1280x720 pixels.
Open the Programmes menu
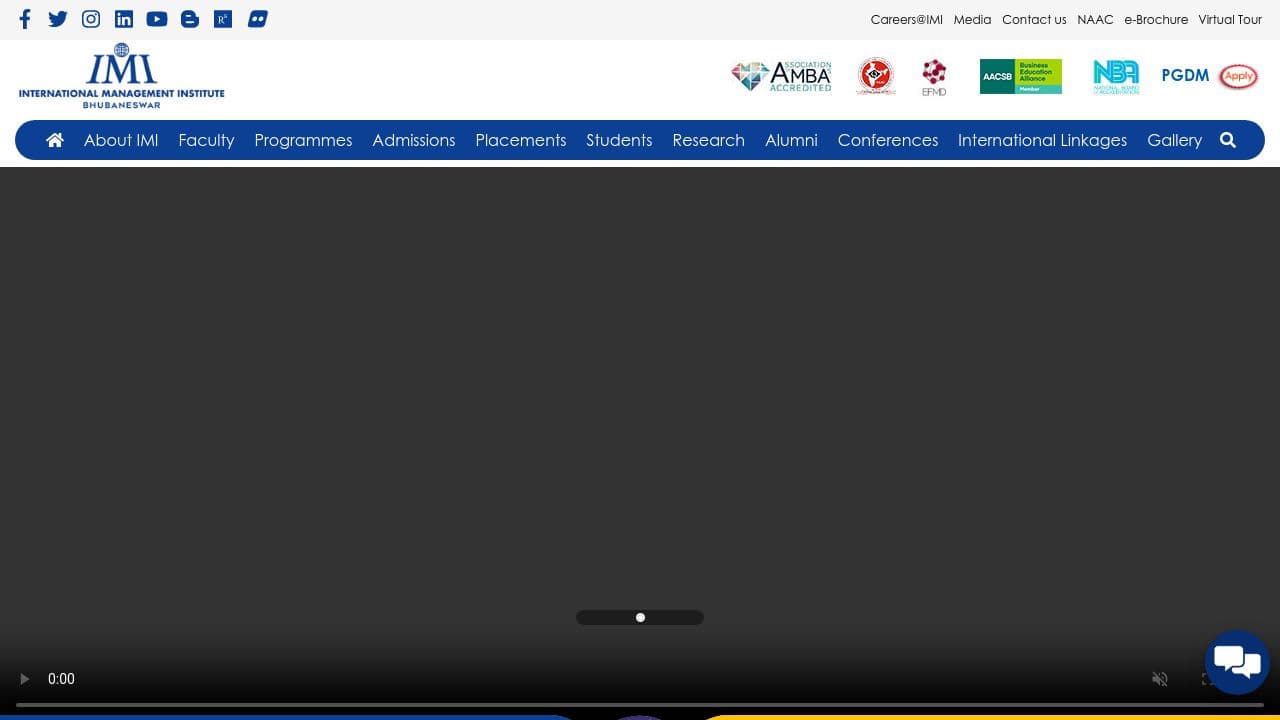[303, 140]
